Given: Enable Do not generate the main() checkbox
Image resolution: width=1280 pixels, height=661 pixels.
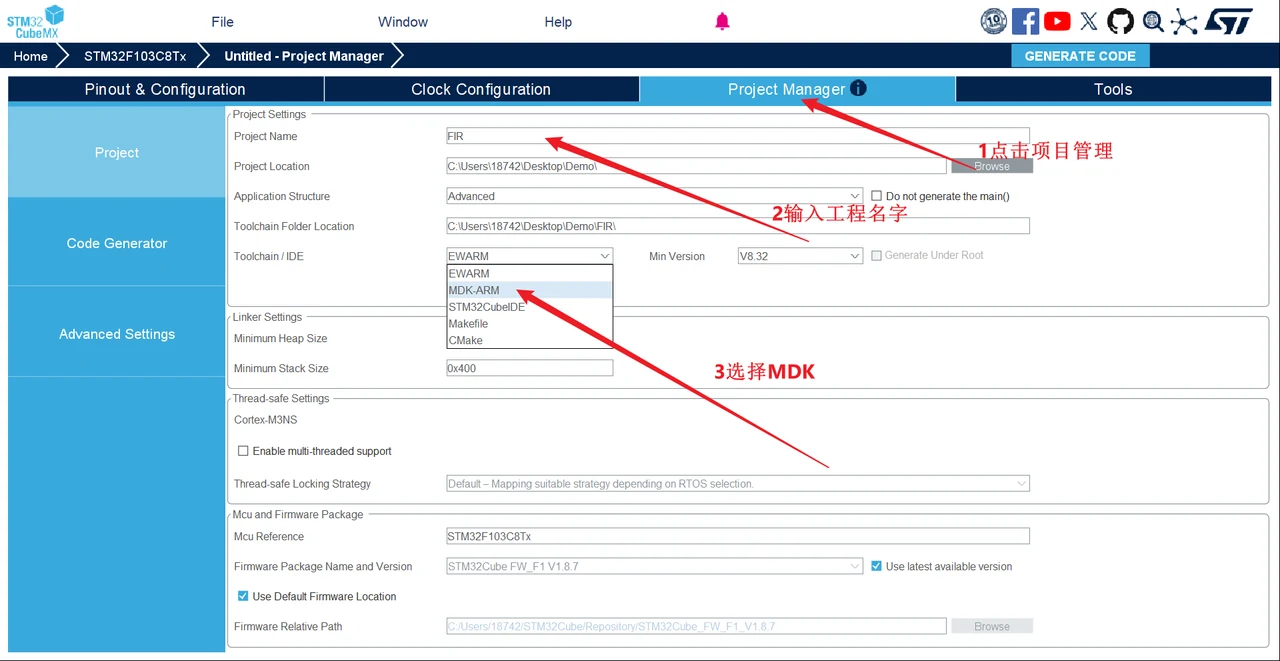Looking at the screenshot, I should point(877,196).
